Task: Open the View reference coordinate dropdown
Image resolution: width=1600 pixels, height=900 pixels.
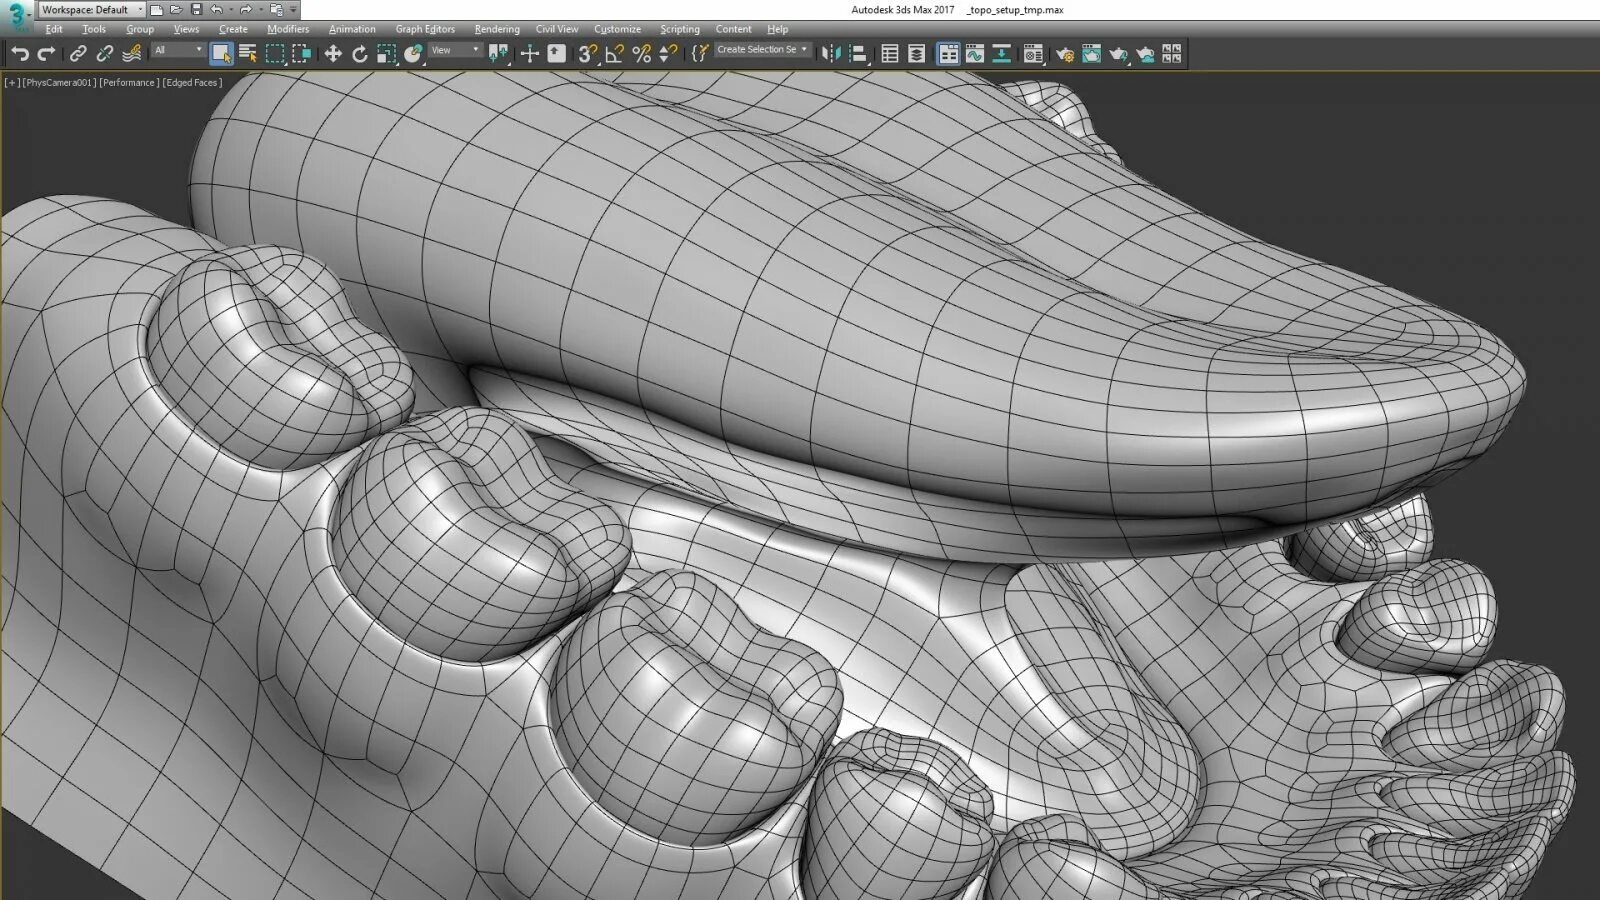Action: 455,50
